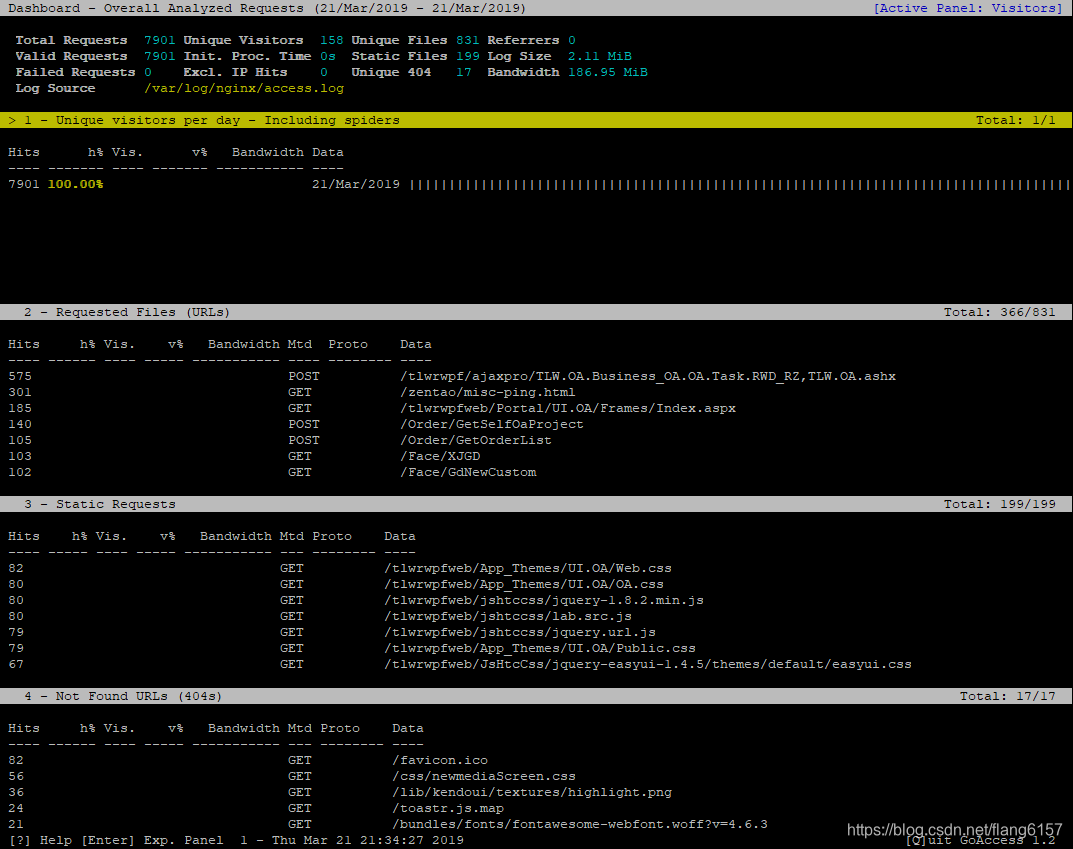Select the lab.src.js static row
The image size is (1073, 849).
pyautogui.click(x=320, y=616)
